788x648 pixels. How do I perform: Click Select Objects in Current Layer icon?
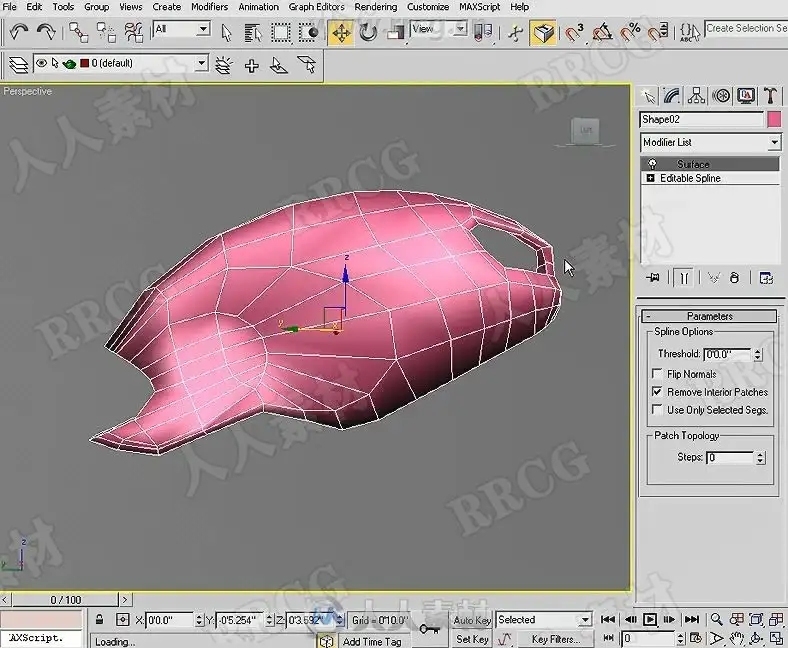click(x=278, y=65)
